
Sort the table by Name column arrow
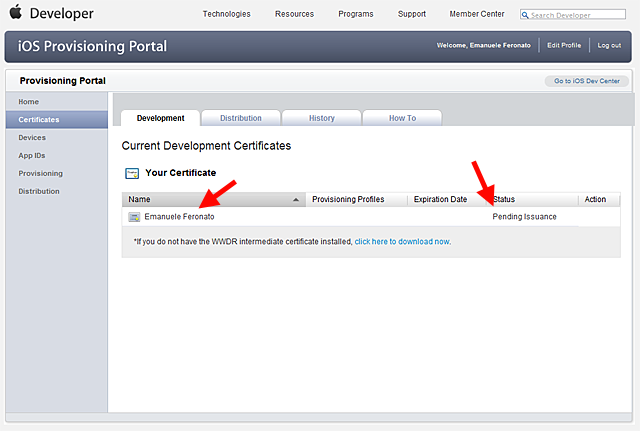(295, 199)
